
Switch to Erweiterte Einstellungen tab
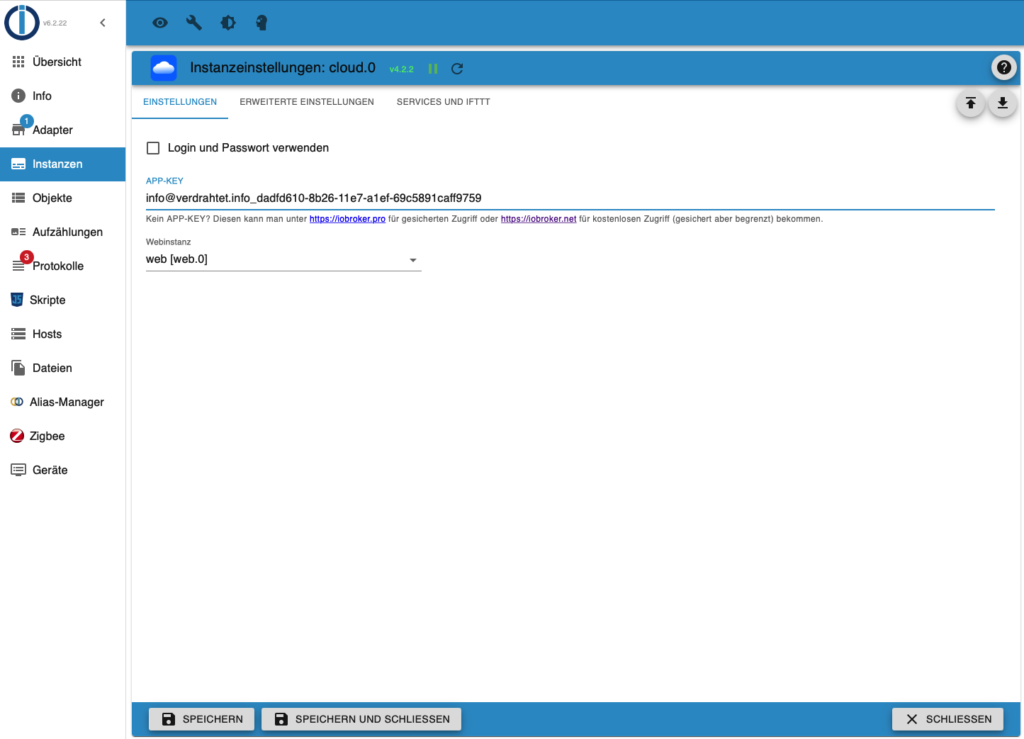[x=307, y=102]
